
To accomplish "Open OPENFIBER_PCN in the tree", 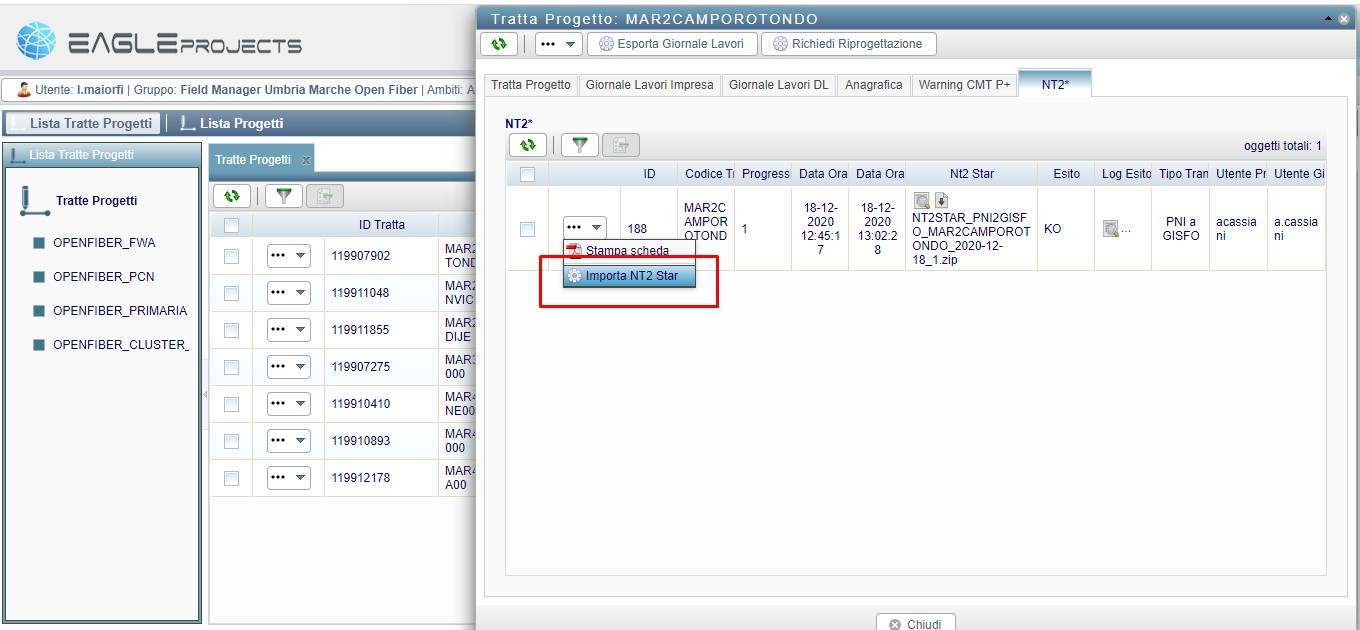I will pos(104,277).
